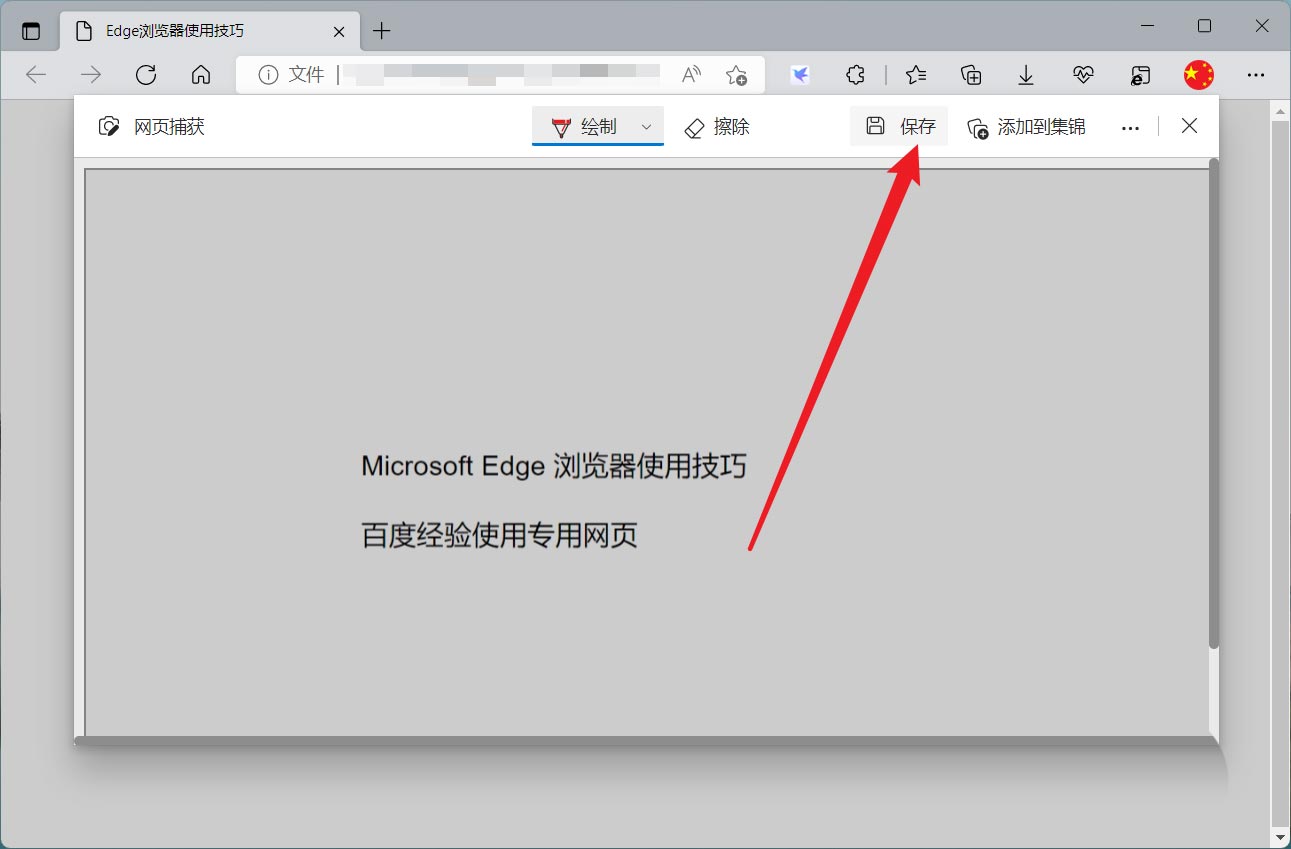1291x849 pixels.
Task: Click the page reload icon
Action: [x=146, y=74]
